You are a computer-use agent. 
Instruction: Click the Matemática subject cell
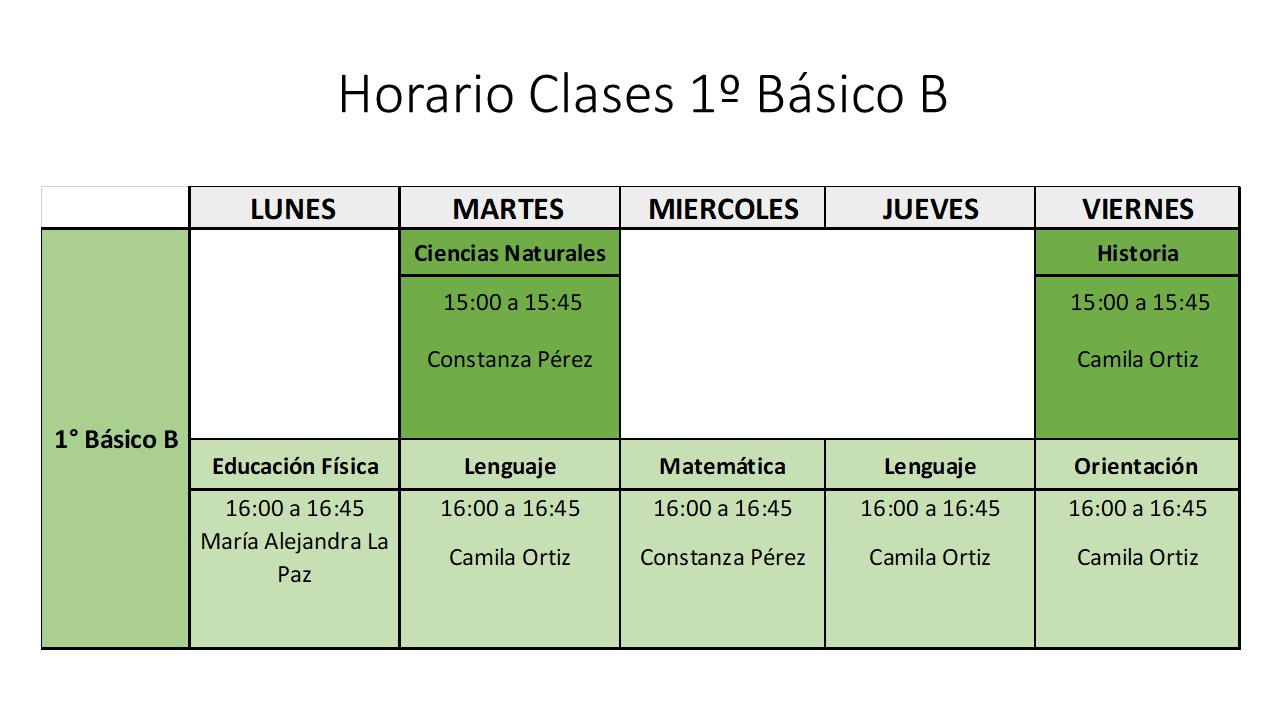722,466
